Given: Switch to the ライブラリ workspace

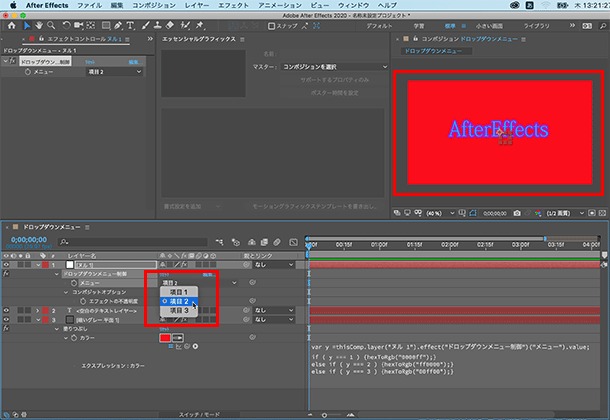Looking at the screenshot, I should (536, 26).
